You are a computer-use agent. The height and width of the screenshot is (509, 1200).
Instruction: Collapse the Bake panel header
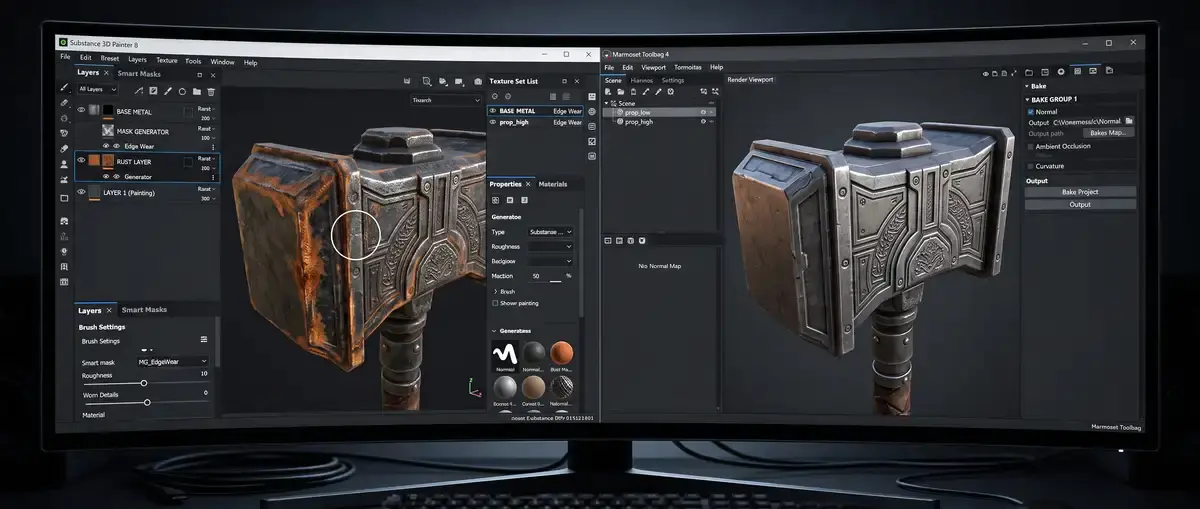point(1027,86)
